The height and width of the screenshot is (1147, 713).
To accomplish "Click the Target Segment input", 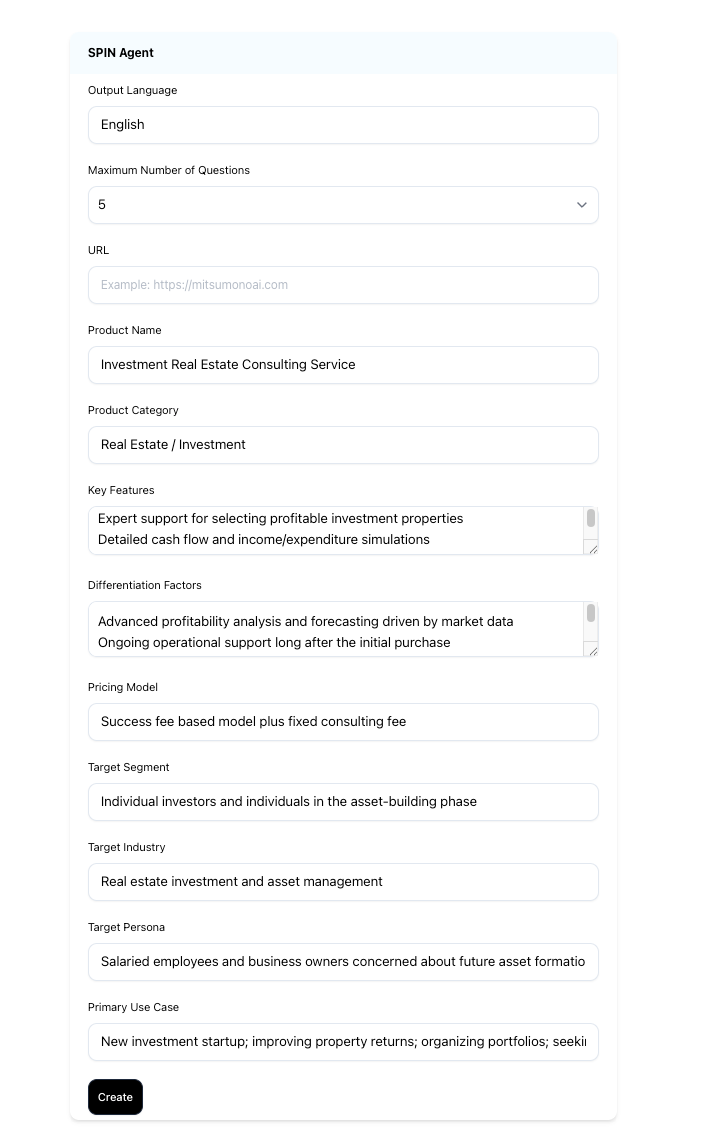I will click(343, 802).
